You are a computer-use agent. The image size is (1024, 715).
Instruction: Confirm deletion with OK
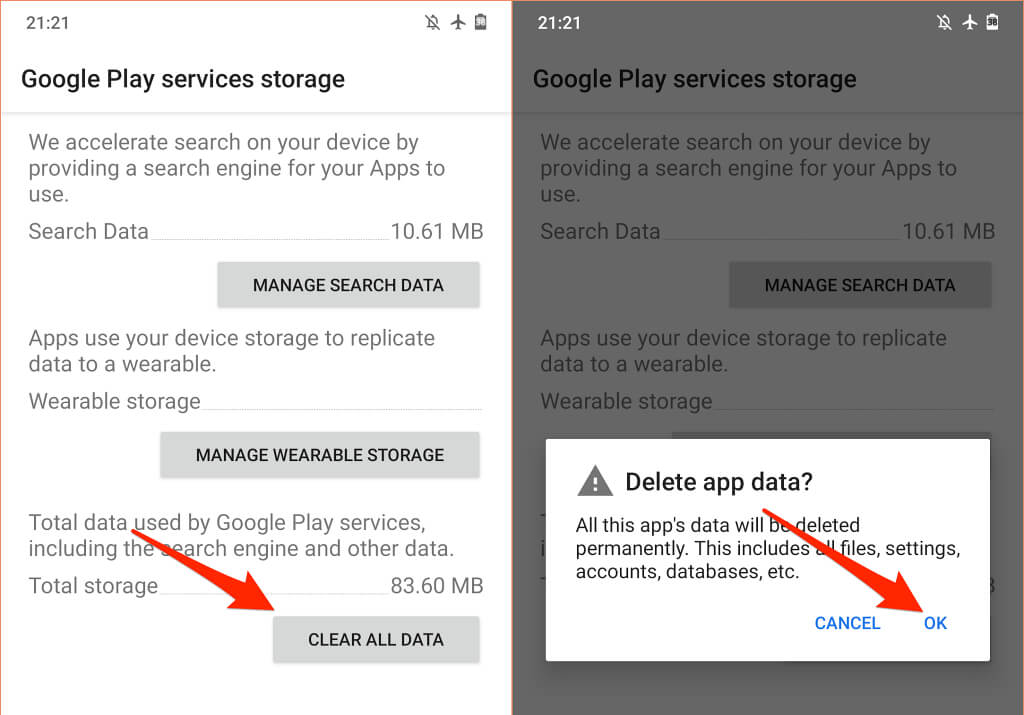pyautogui.click(x=935, y=623)
